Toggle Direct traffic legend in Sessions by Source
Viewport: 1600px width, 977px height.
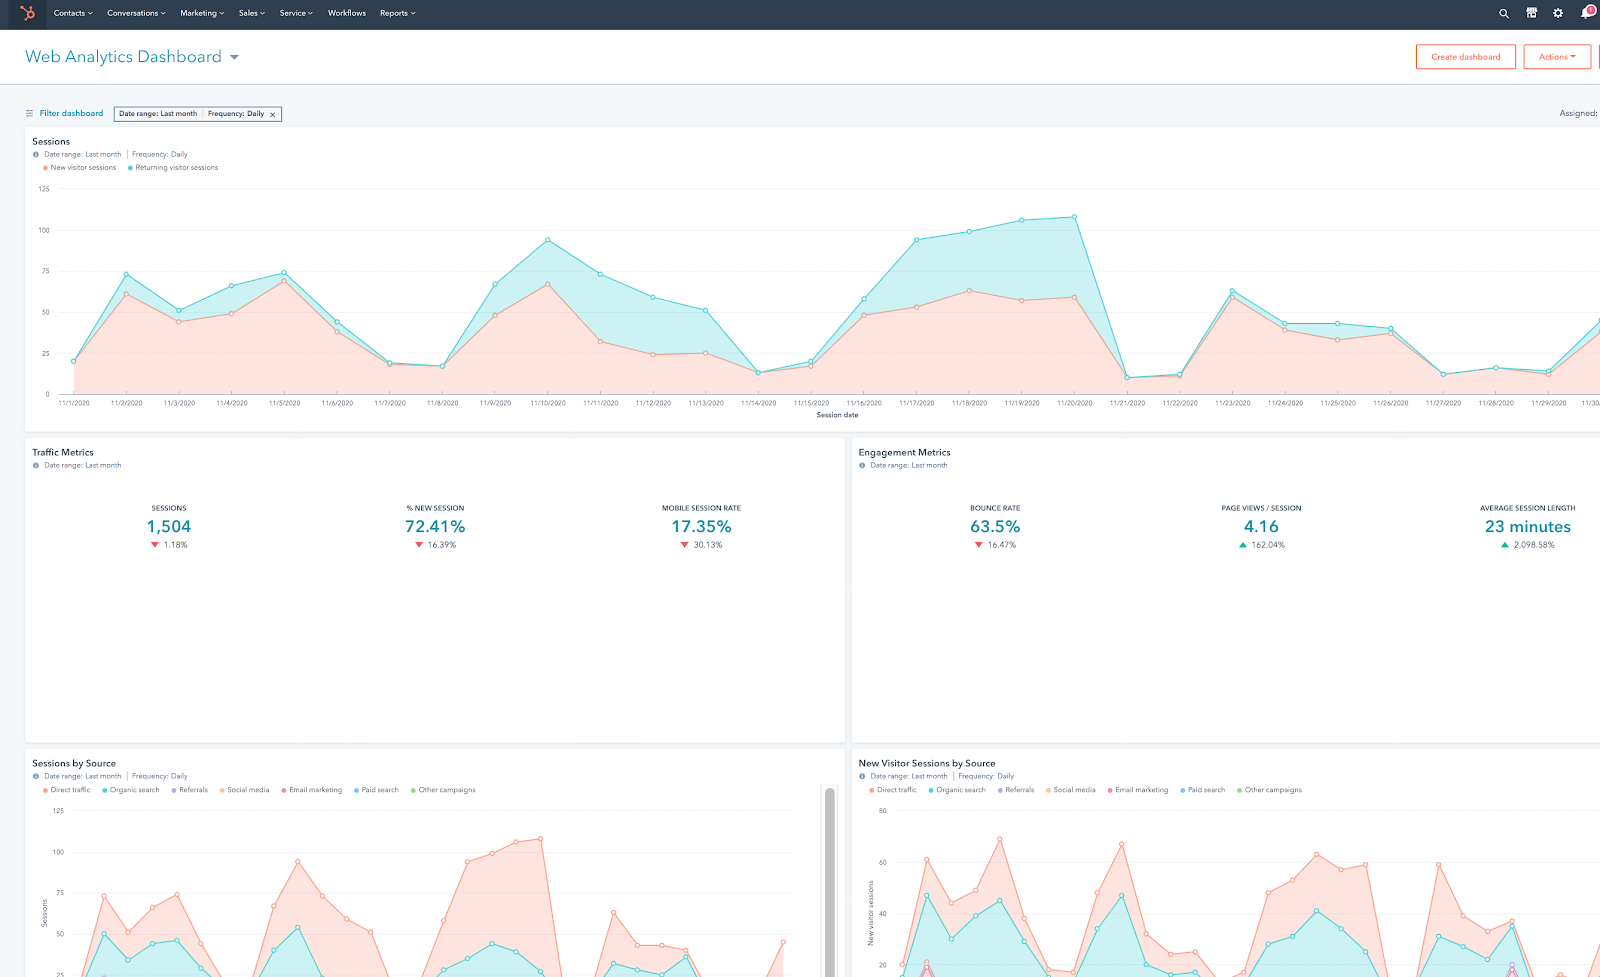pos(66,790)
